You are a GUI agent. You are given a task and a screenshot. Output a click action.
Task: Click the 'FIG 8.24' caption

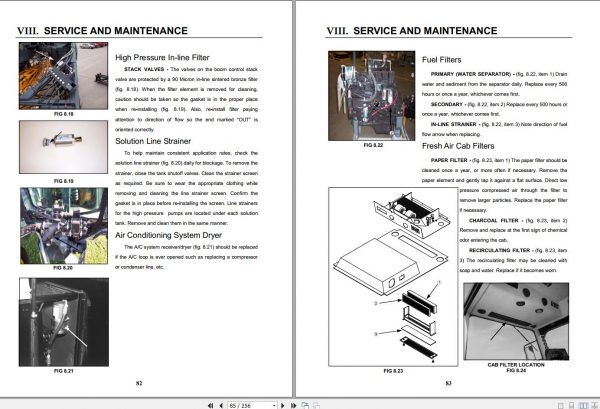pos(516,370)
